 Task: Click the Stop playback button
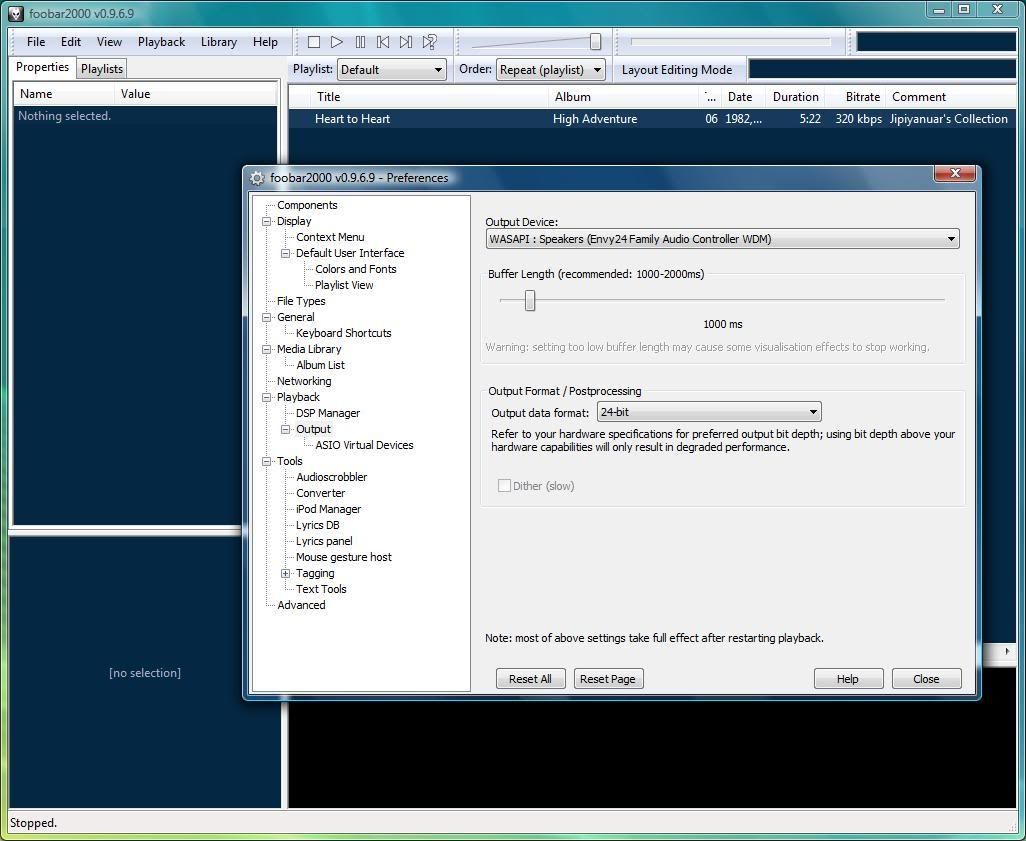(x=313, y=42)
